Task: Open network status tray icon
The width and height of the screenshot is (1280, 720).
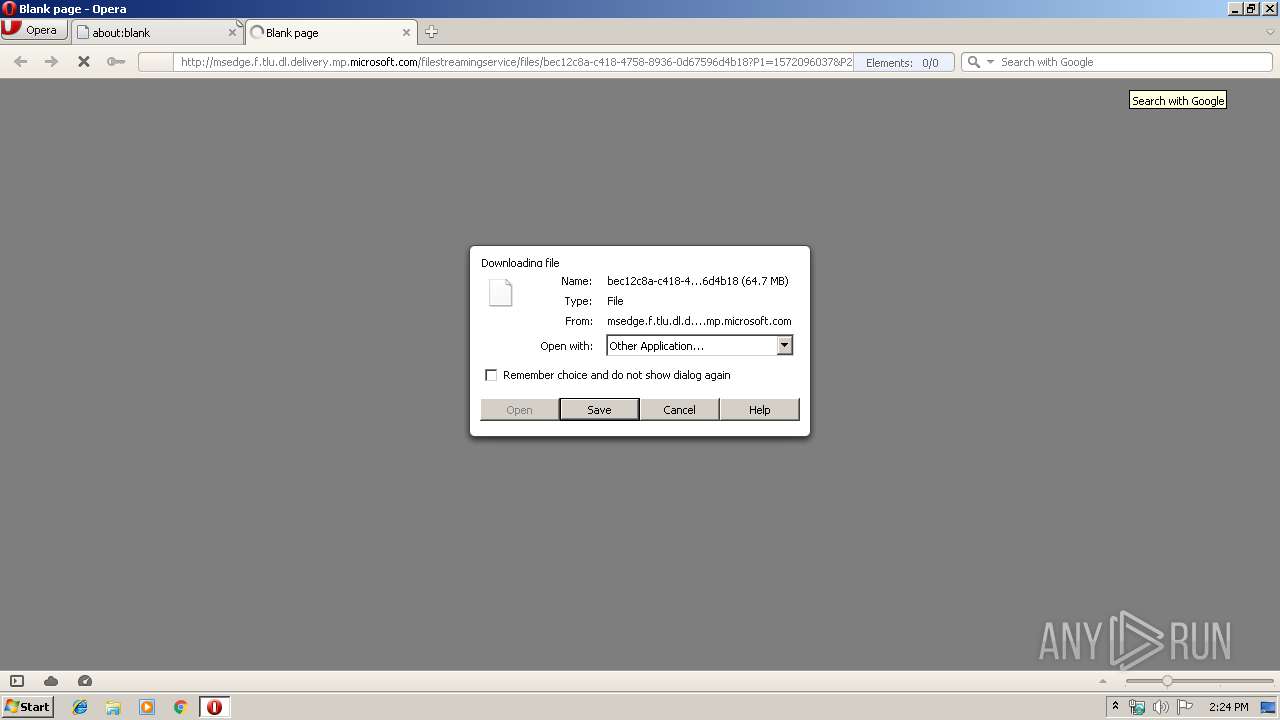Action: [x=1137, y=707]
